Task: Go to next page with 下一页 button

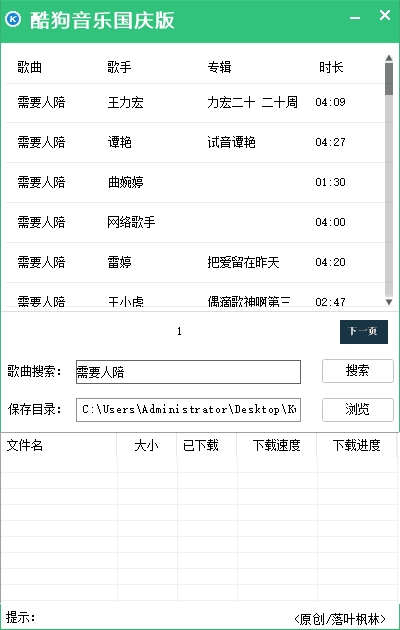Action: 364,331
